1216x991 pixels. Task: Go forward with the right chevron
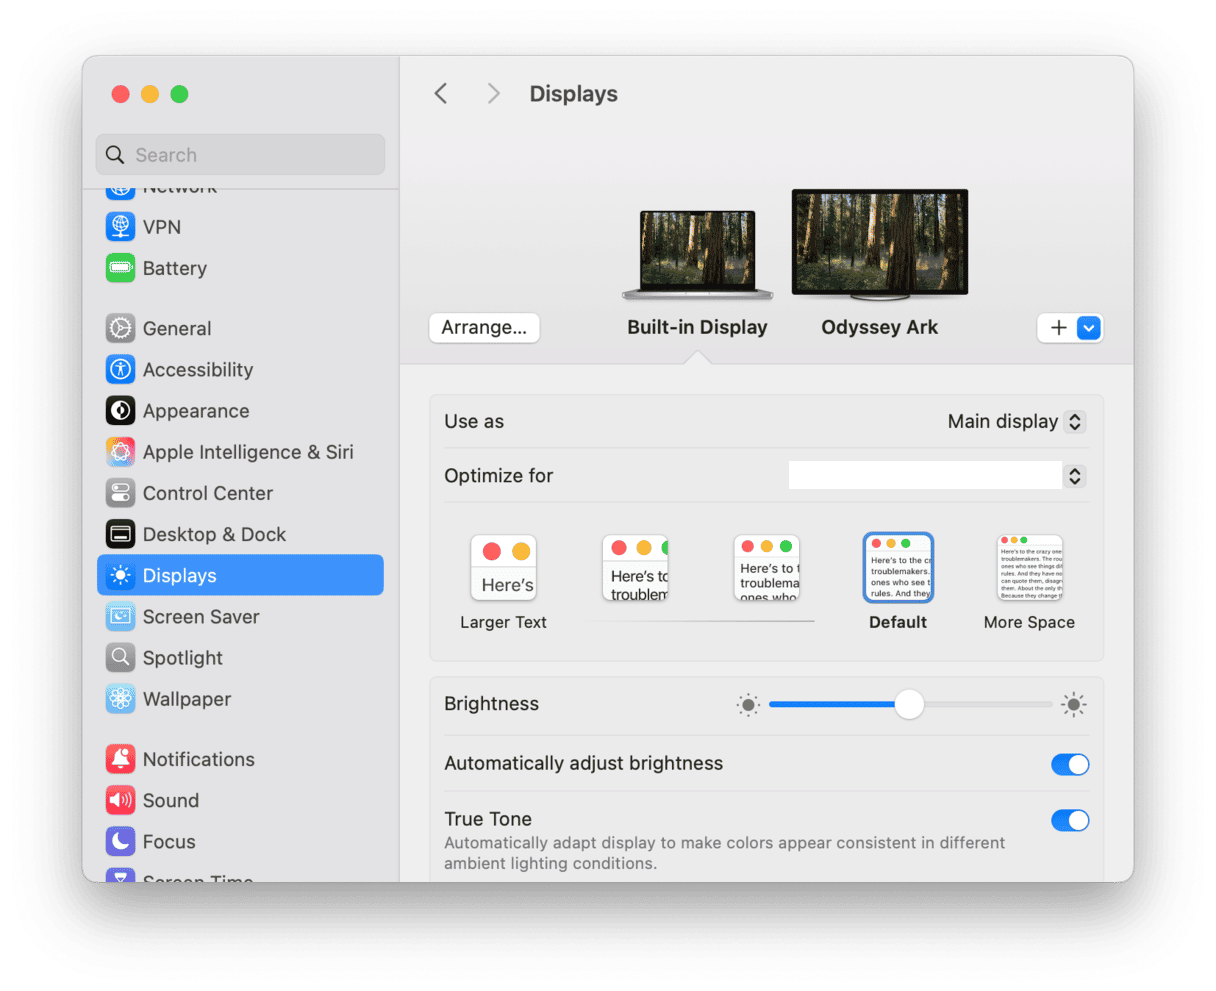(493, 94)
